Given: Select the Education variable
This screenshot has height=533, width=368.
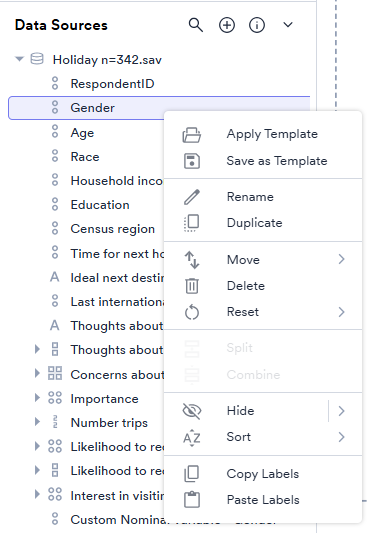Looking at the screenshot, I should click(x=100, y=205).
